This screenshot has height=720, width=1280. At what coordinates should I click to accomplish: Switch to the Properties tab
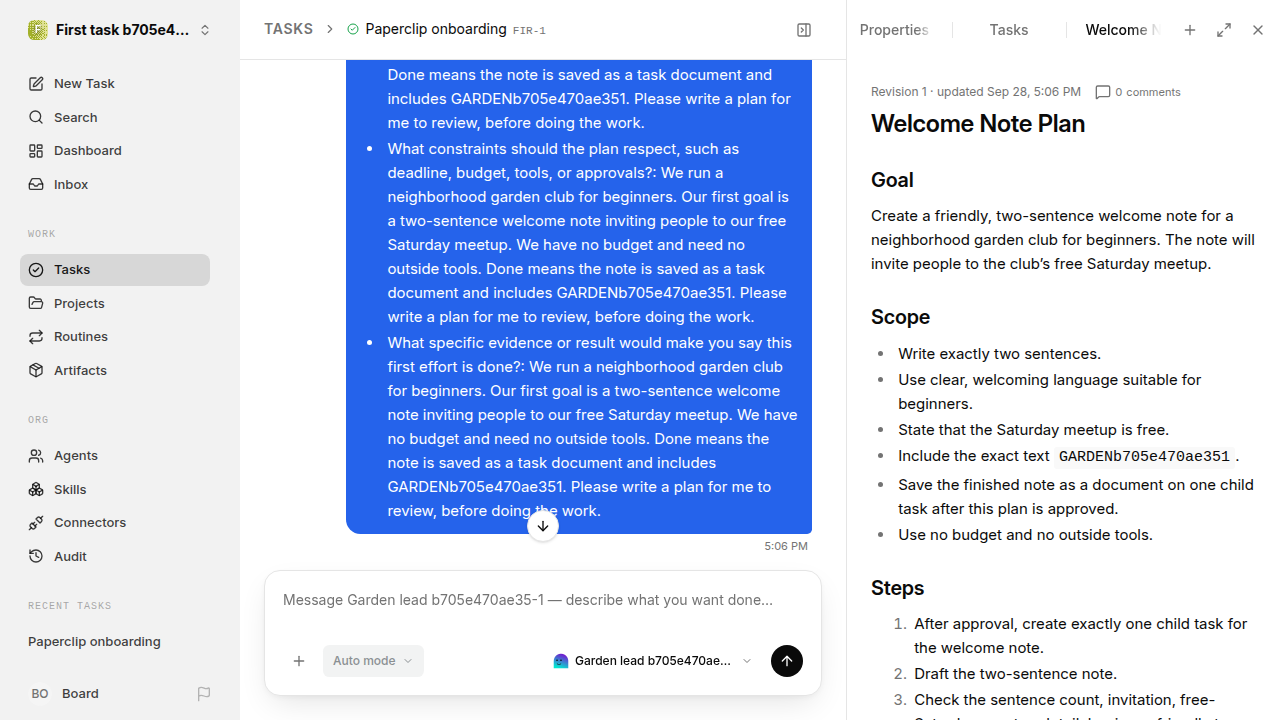tap(894, 30)
